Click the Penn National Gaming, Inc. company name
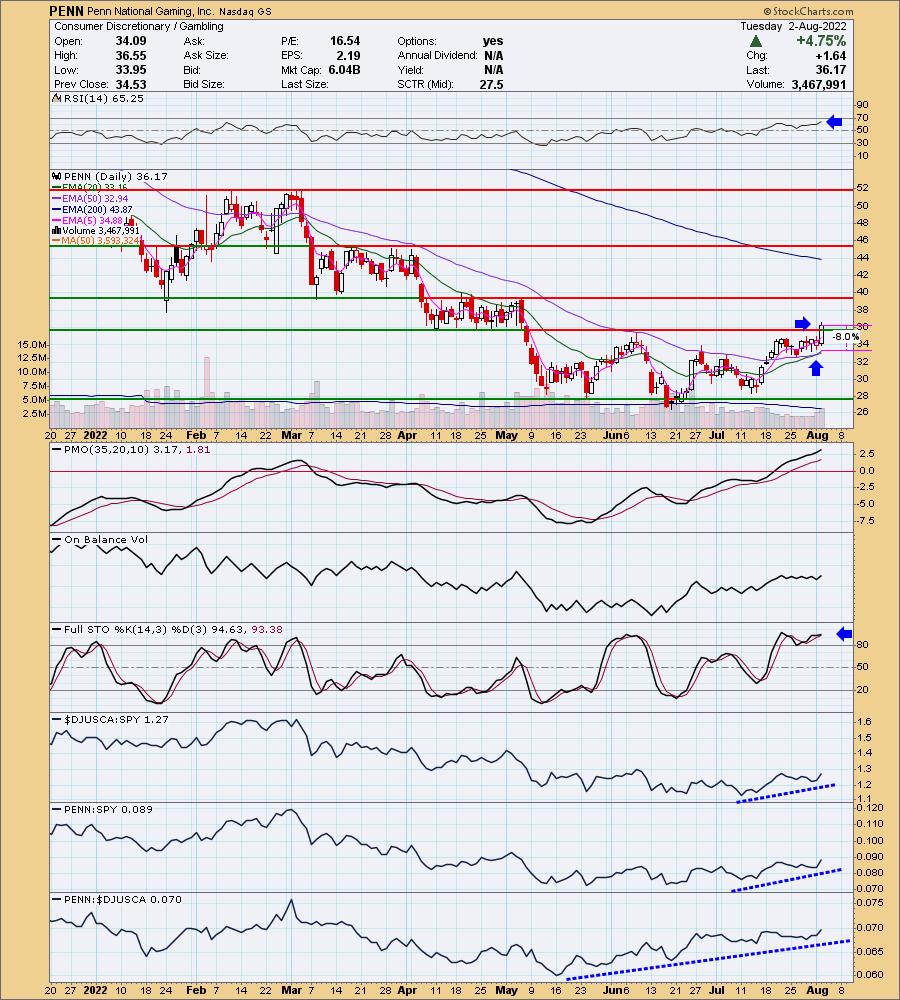 coord(151,11)
